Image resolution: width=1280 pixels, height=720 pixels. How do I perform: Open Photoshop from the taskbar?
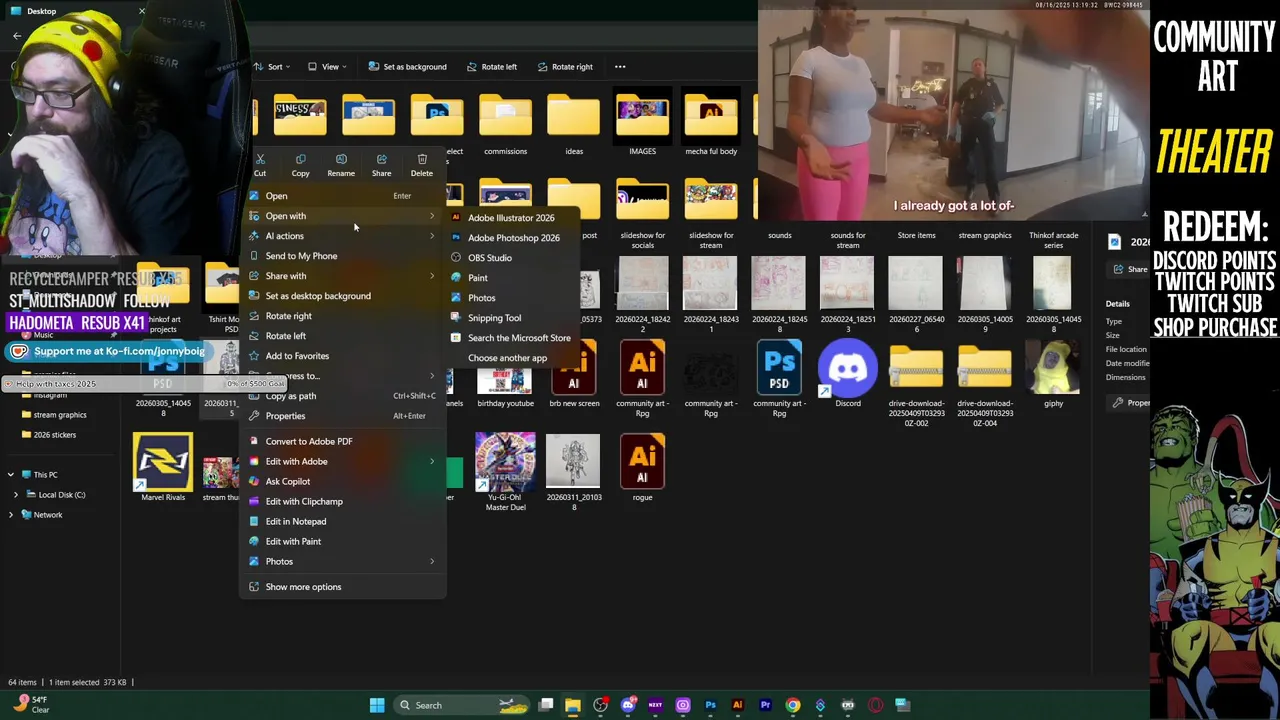pos(710,705)
